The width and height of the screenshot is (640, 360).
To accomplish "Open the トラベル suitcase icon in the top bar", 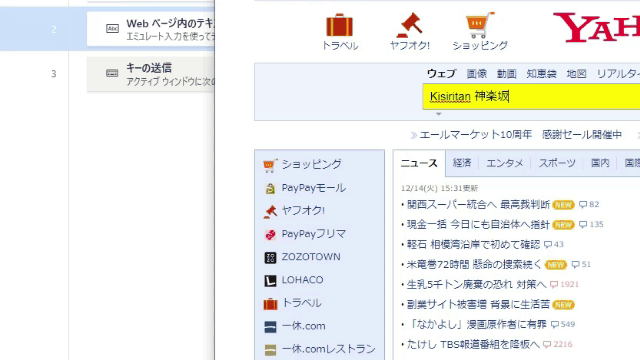I will (x=339, y=25).
